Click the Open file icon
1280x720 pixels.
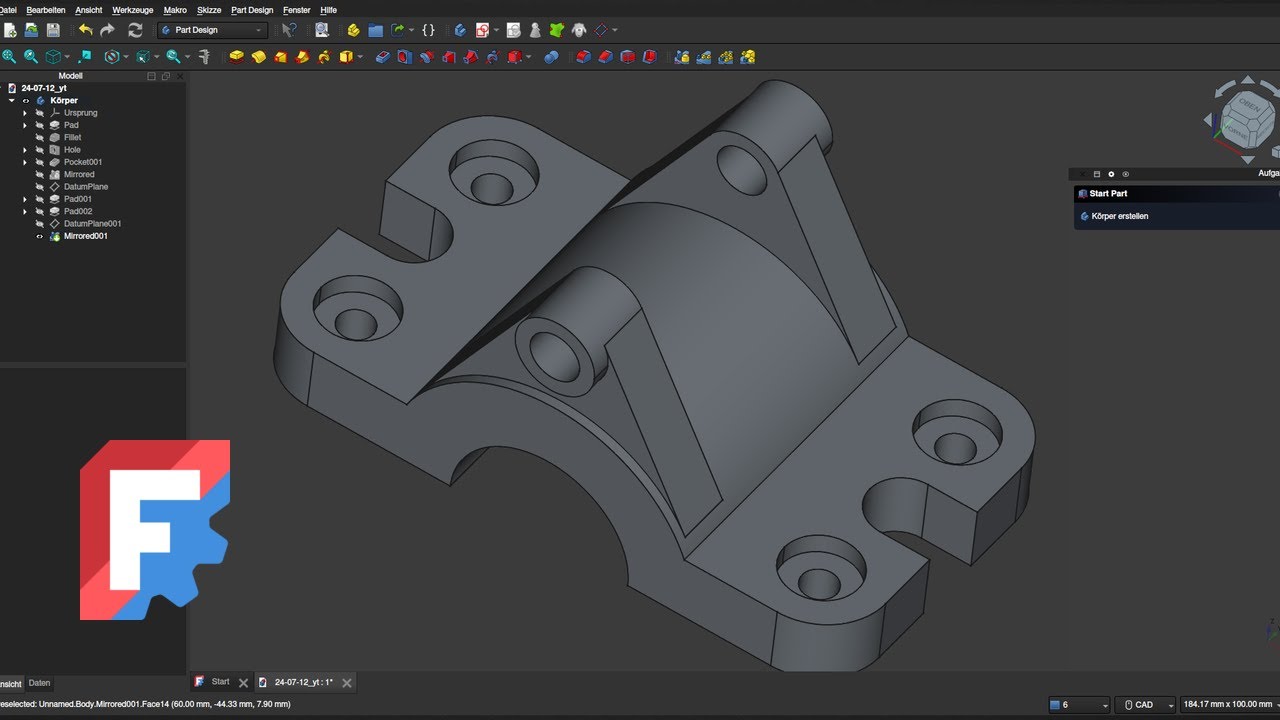point(31,30)
